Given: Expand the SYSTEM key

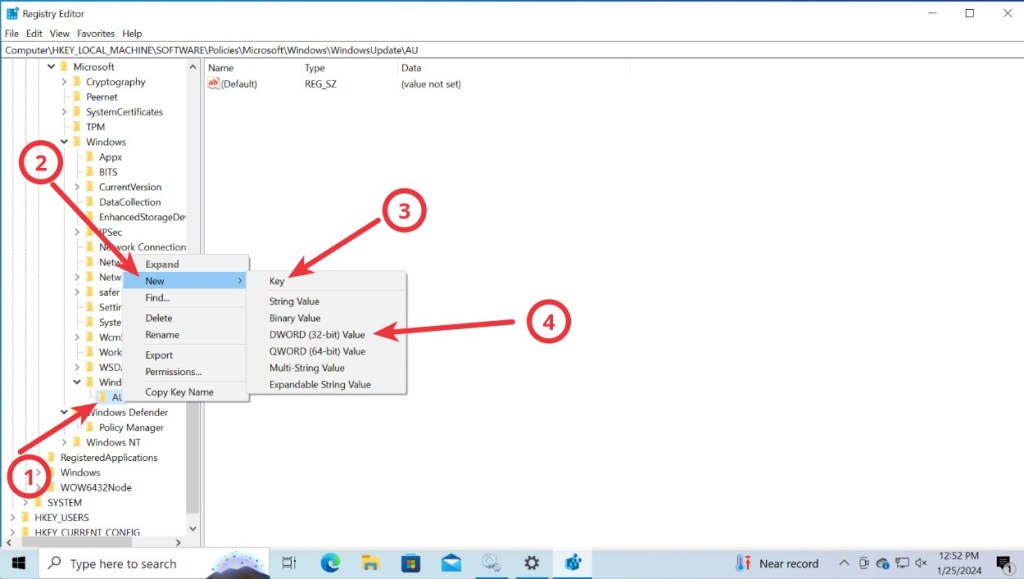Looking at the screenshot, I should point(25,502).
